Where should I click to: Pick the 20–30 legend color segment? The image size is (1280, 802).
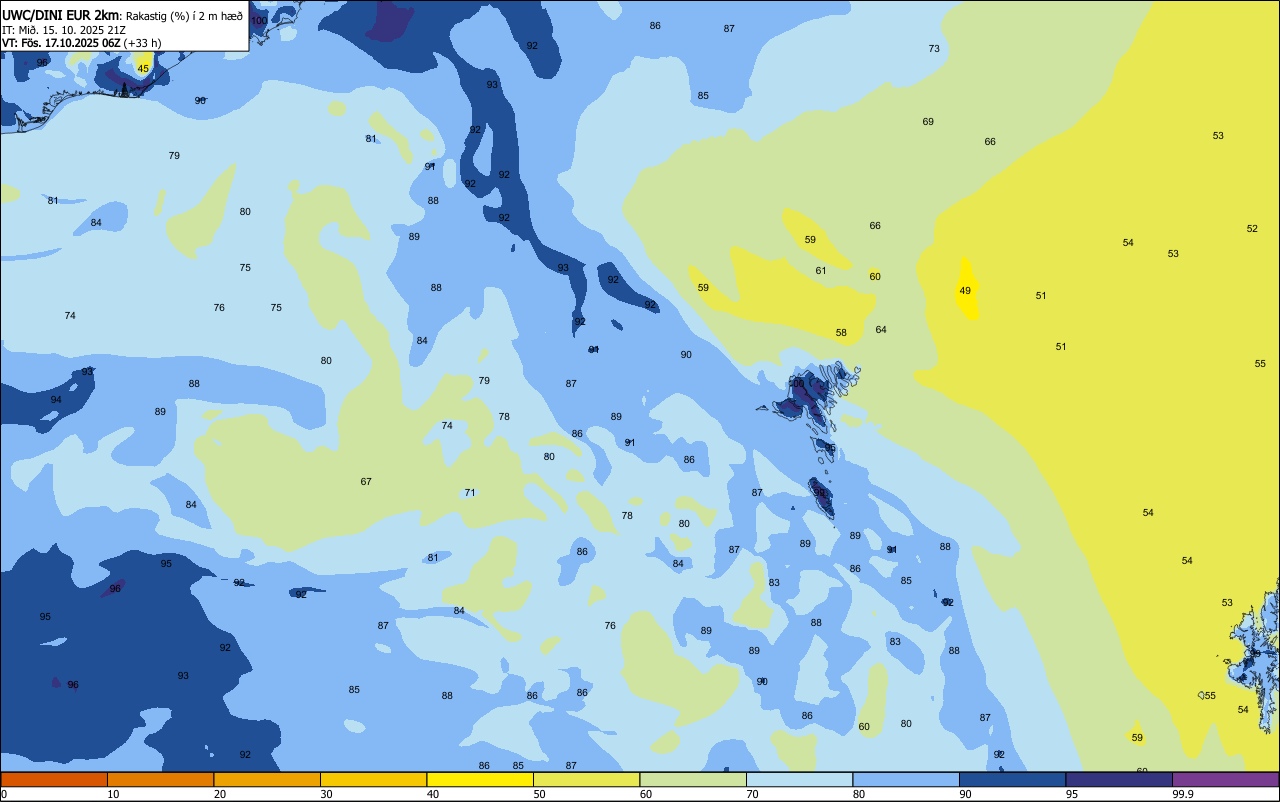click(x=267, y=779)
